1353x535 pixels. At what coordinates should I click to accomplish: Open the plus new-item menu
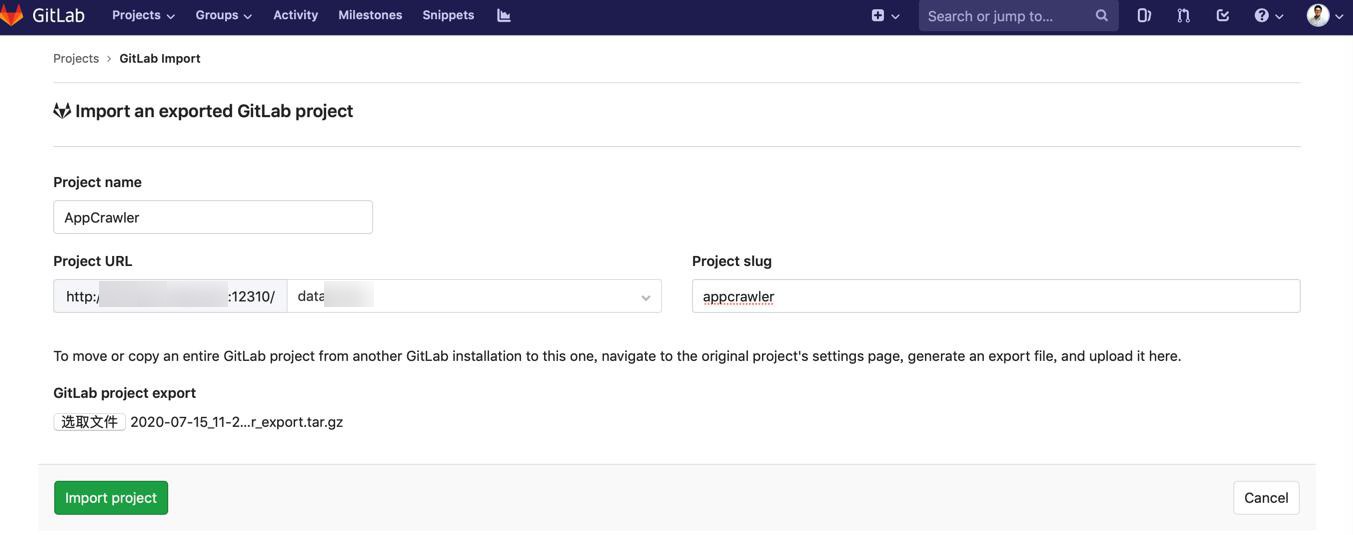click(x=885, y=15)
